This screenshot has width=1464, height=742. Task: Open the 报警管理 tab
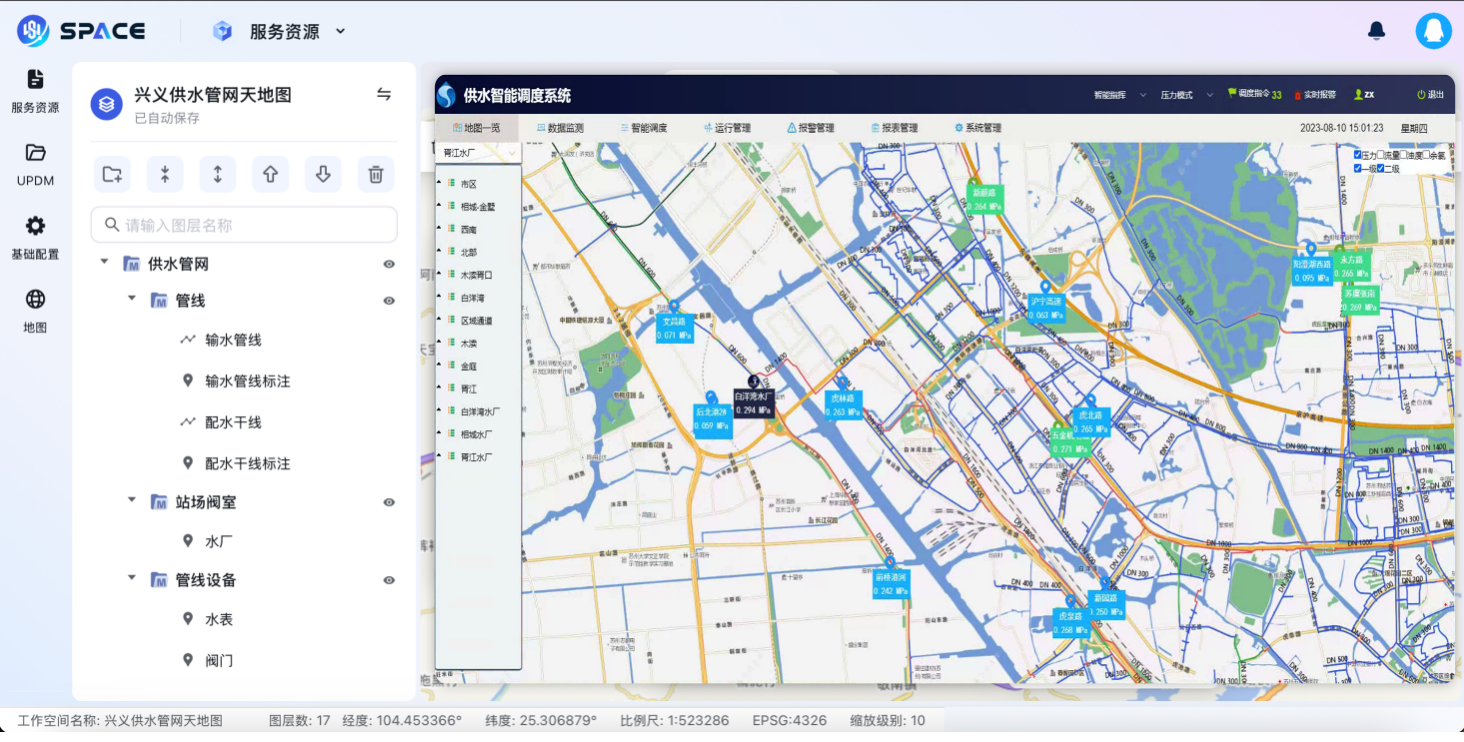point(810,128)
